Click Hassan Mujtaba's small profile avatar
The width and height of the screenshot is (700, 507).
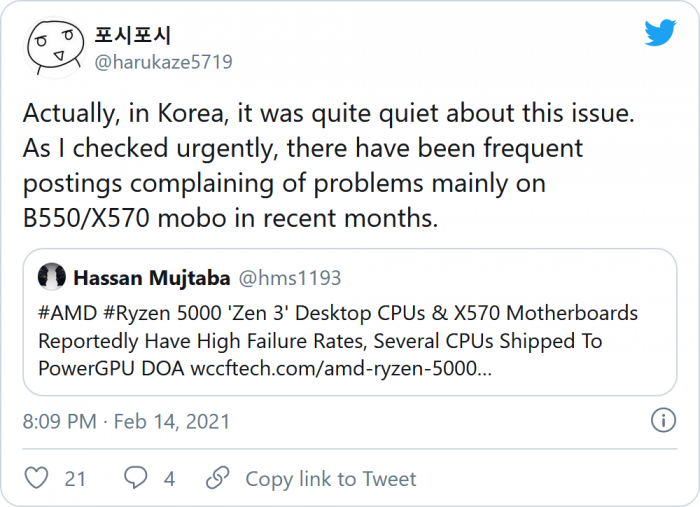pyautogui.click(x=52, y=276)
